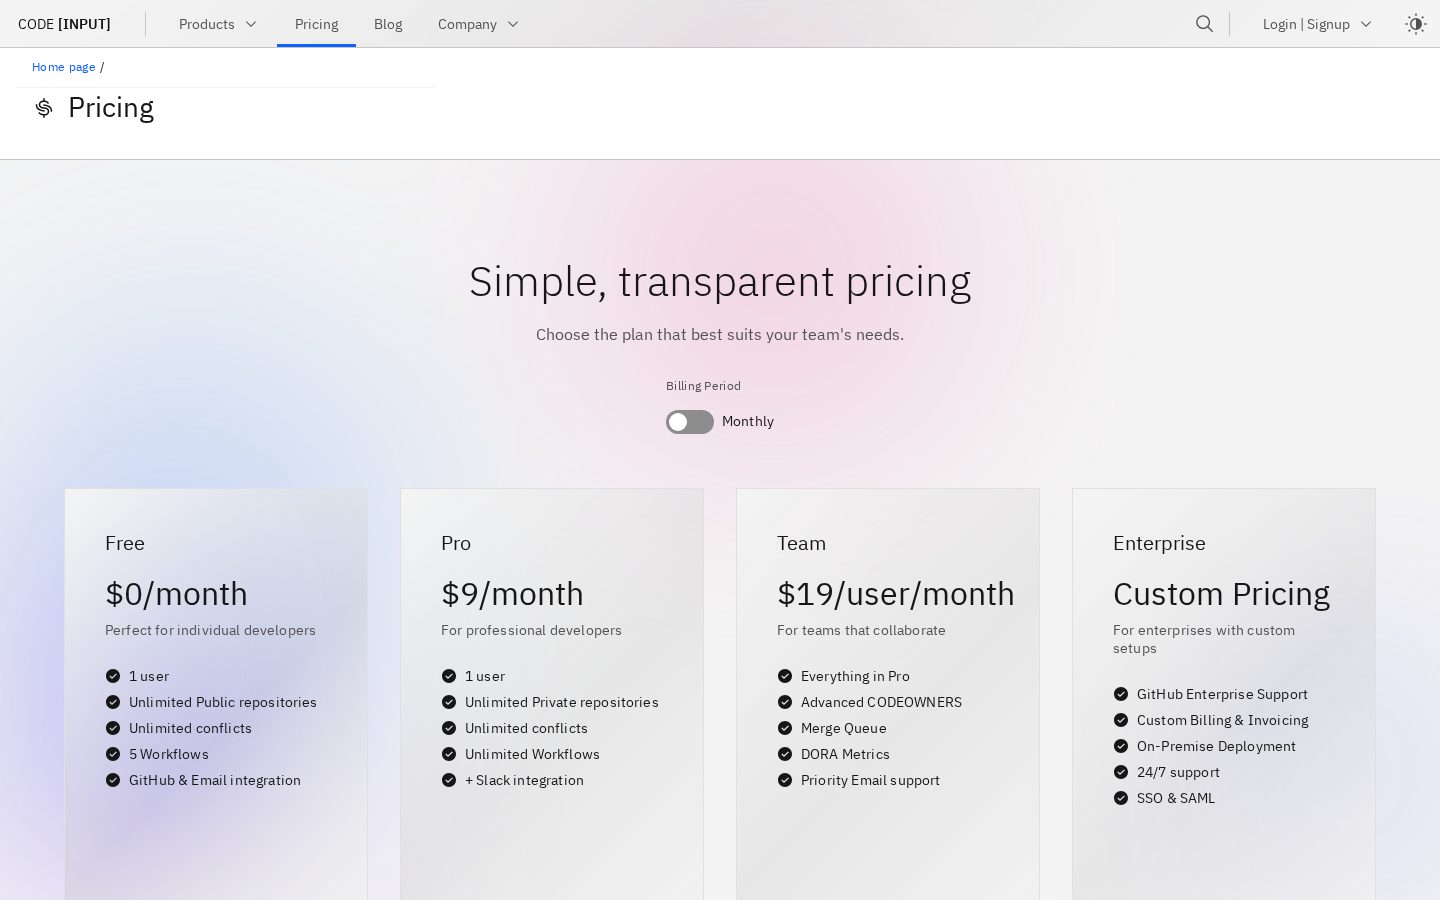
Task: Open the Login | Signup dropdown
Action: (x=1317, y=24)
